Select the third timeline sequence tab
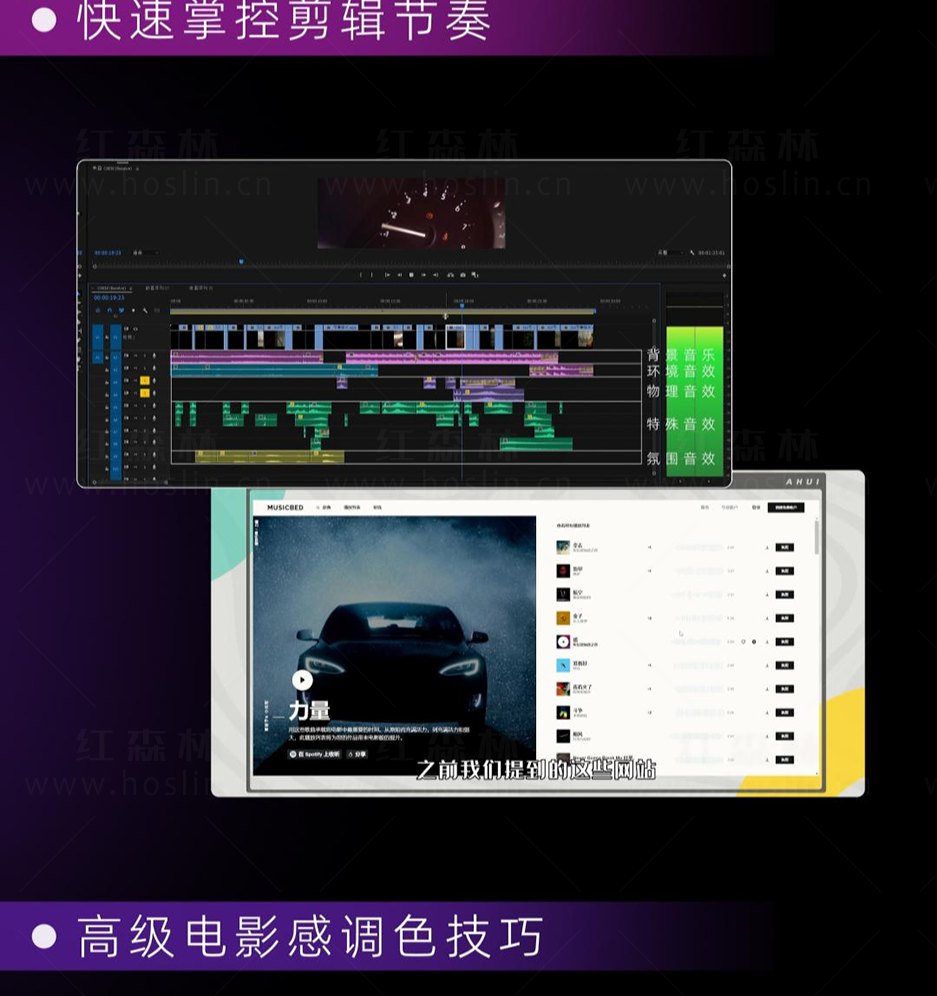 (201, 288)
